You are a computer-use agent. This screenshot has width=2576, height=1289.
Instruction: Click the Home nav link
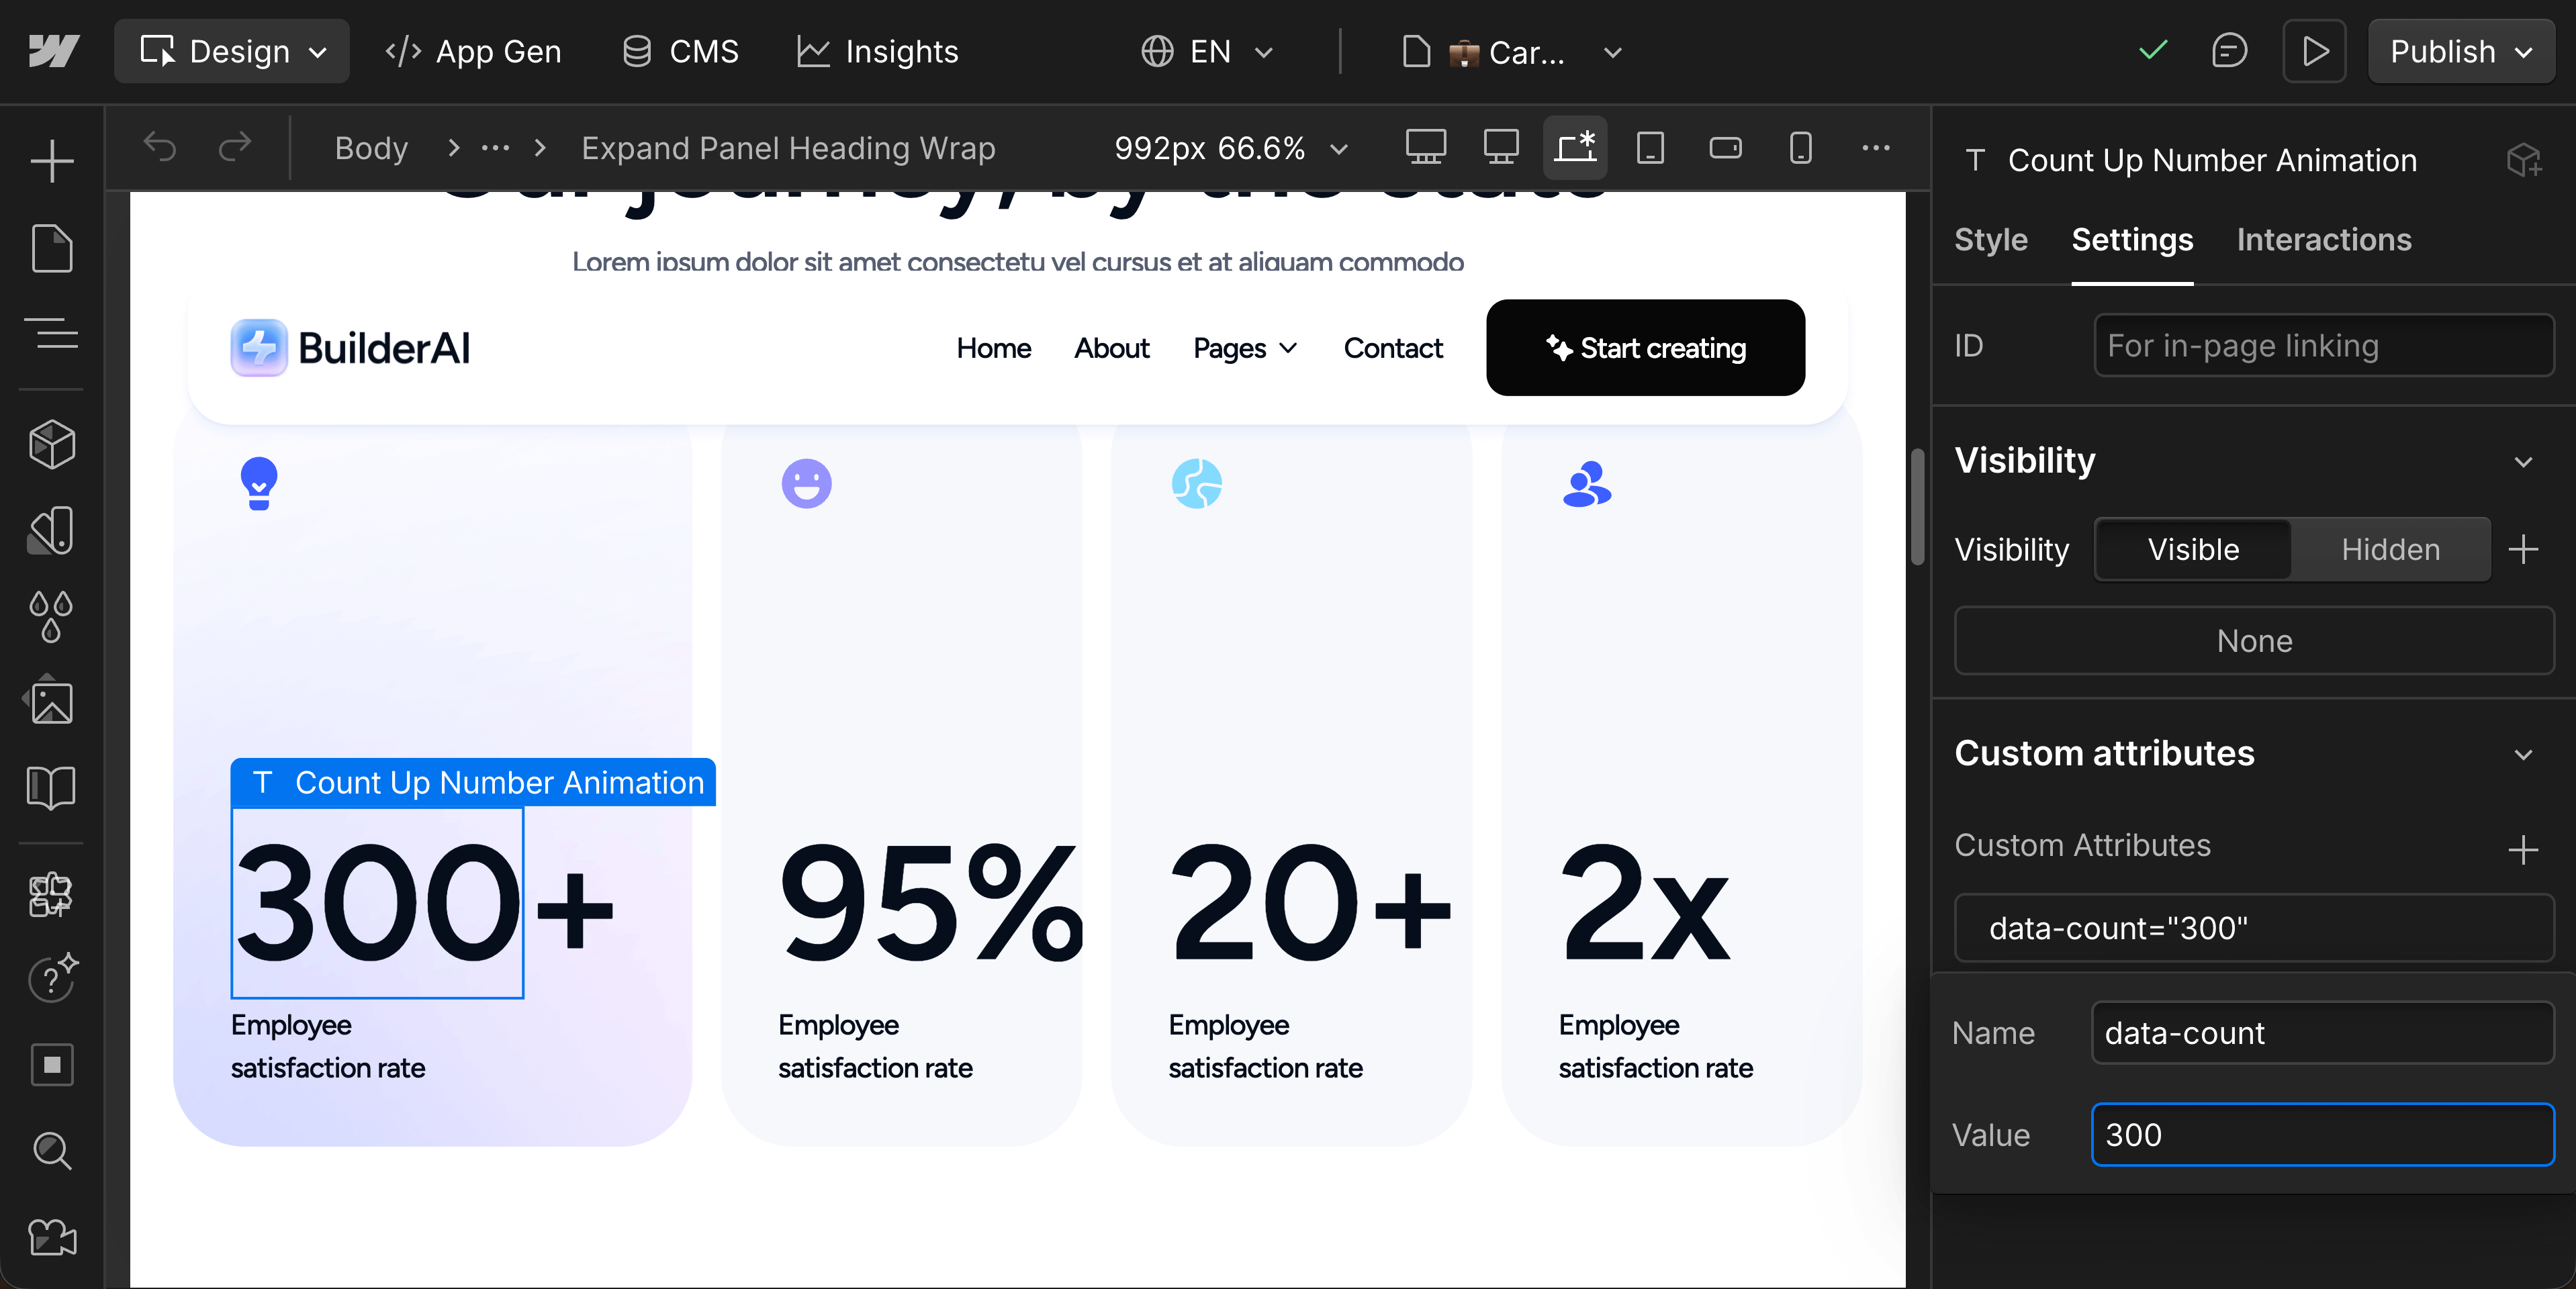click(993, 348)
